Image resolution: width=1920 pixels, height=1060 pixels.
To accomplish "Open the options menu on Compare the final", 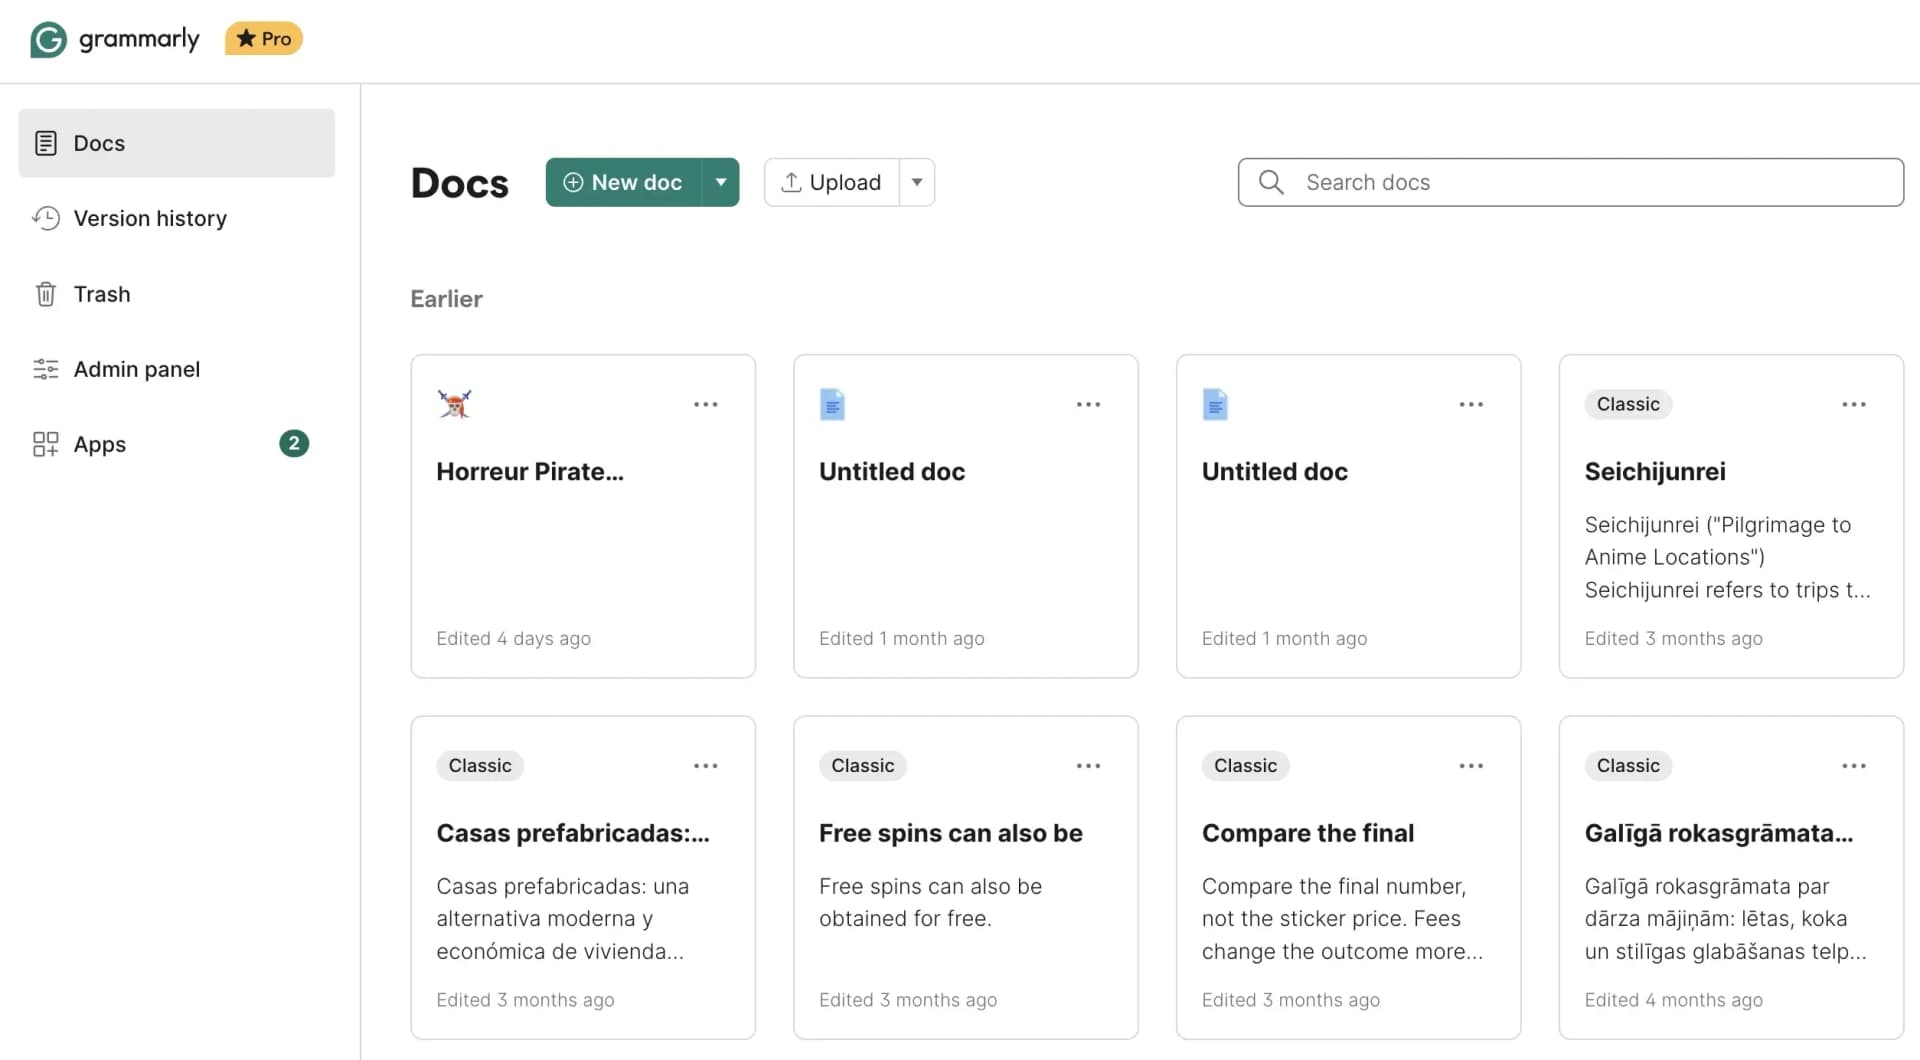I will [1471, 765].
